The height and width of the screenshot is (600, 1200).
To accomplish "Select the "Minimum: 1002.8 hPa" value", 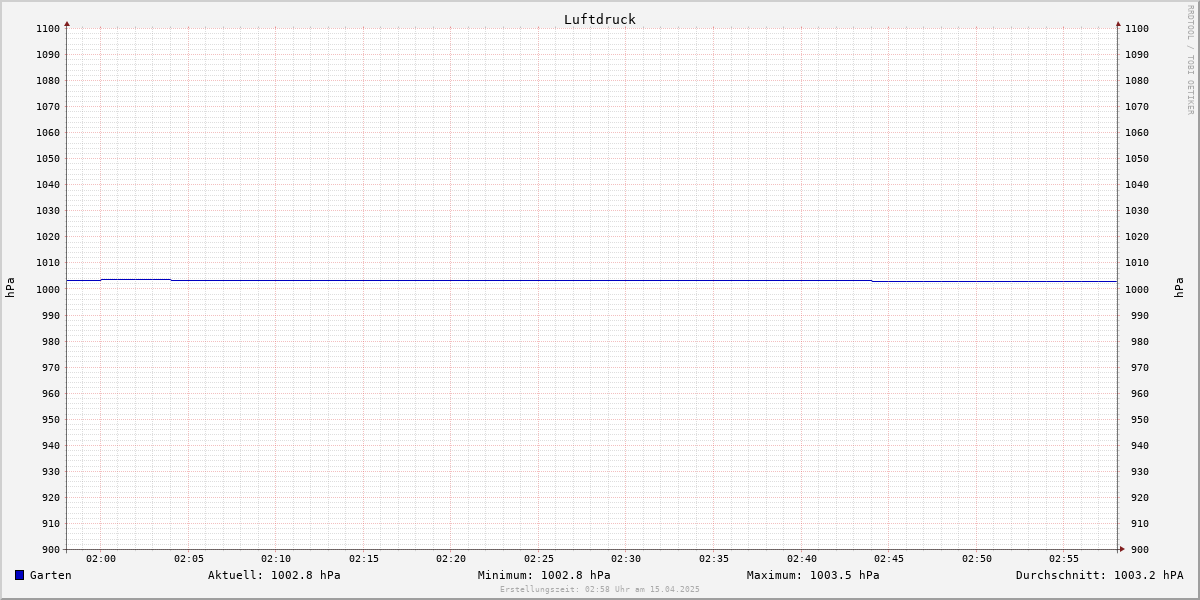I will [x=544, y=575].
